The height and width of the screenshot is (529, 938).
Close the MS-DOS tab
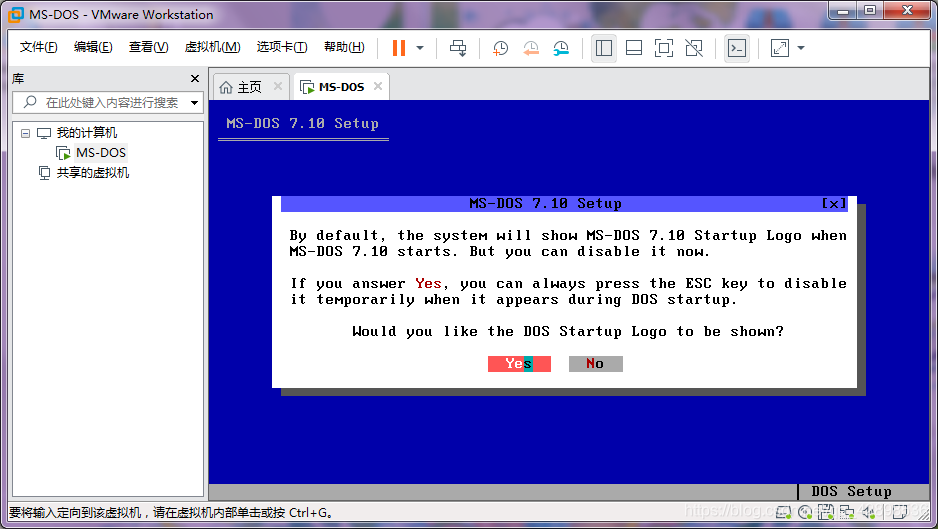pos(377,86)
